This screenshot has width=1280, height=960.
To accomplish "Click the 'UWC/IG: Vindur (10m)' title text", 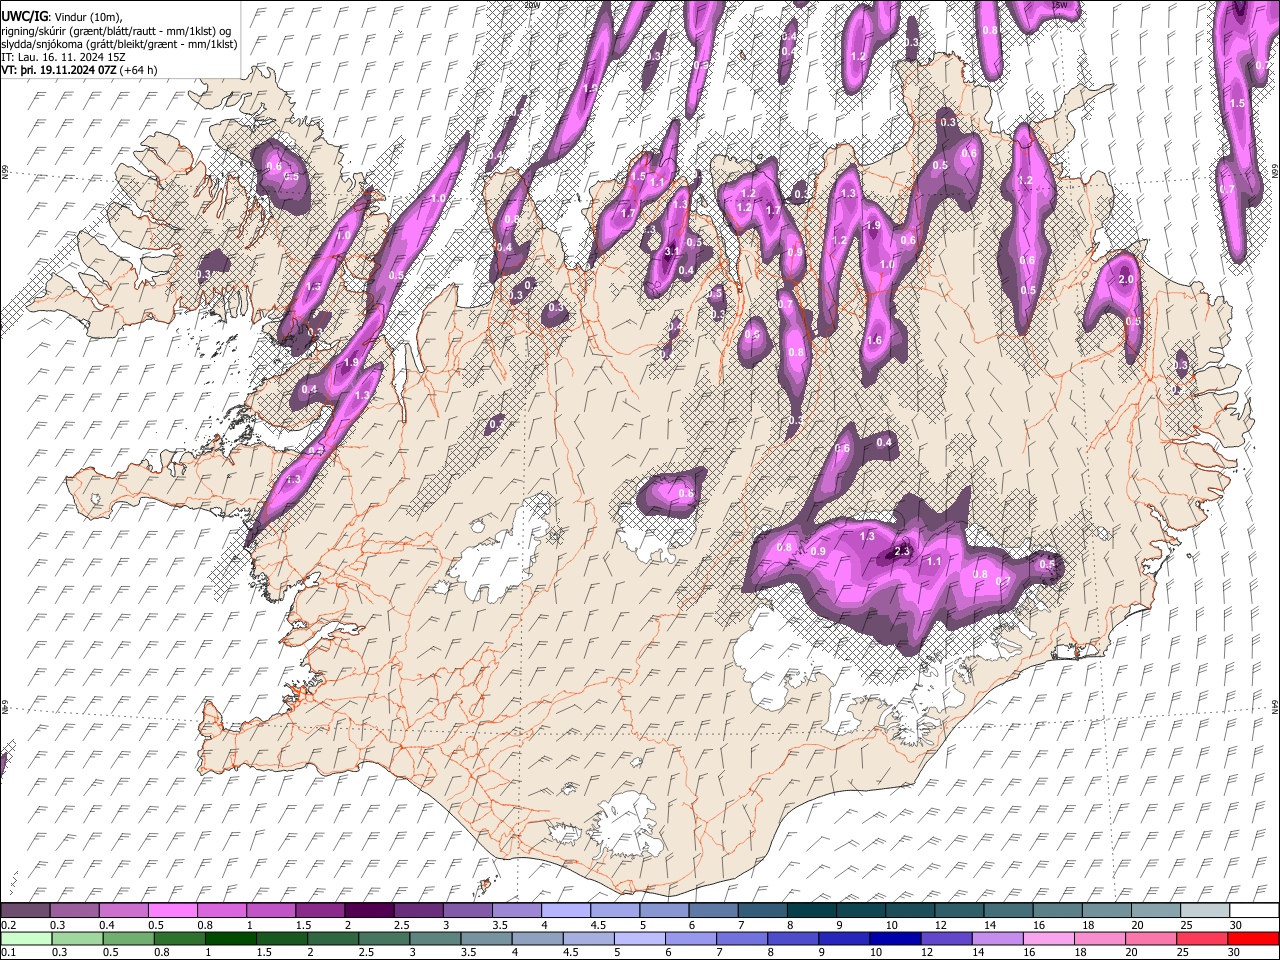I will coord(62,18).
